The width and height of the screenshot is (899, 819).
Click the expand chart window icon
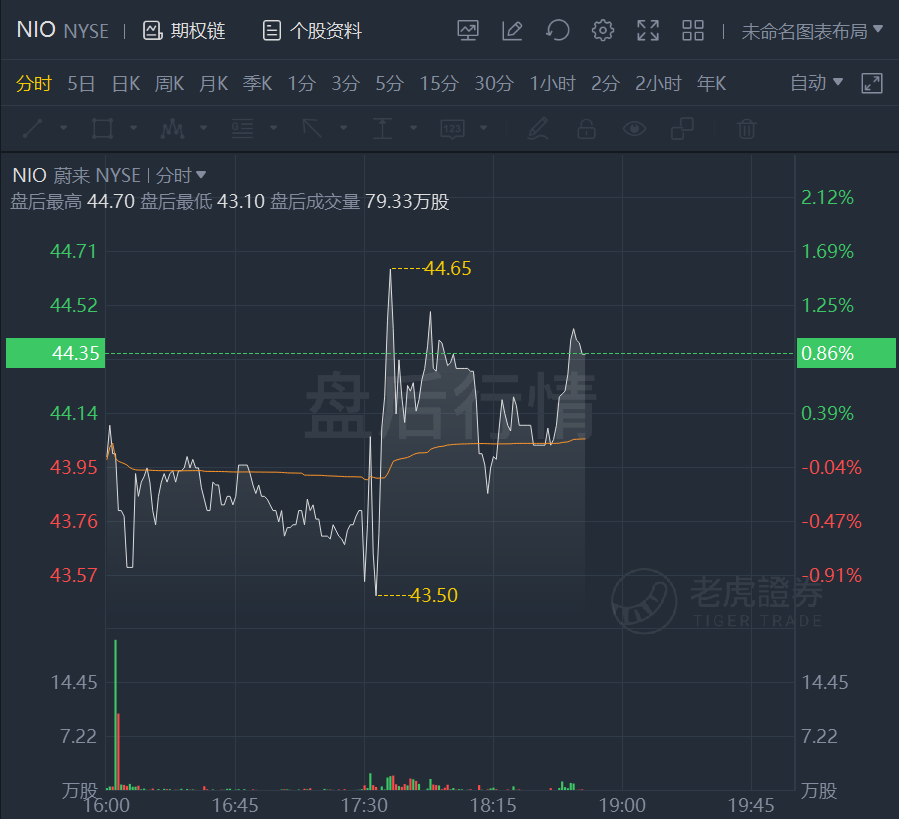click(871, 84)
